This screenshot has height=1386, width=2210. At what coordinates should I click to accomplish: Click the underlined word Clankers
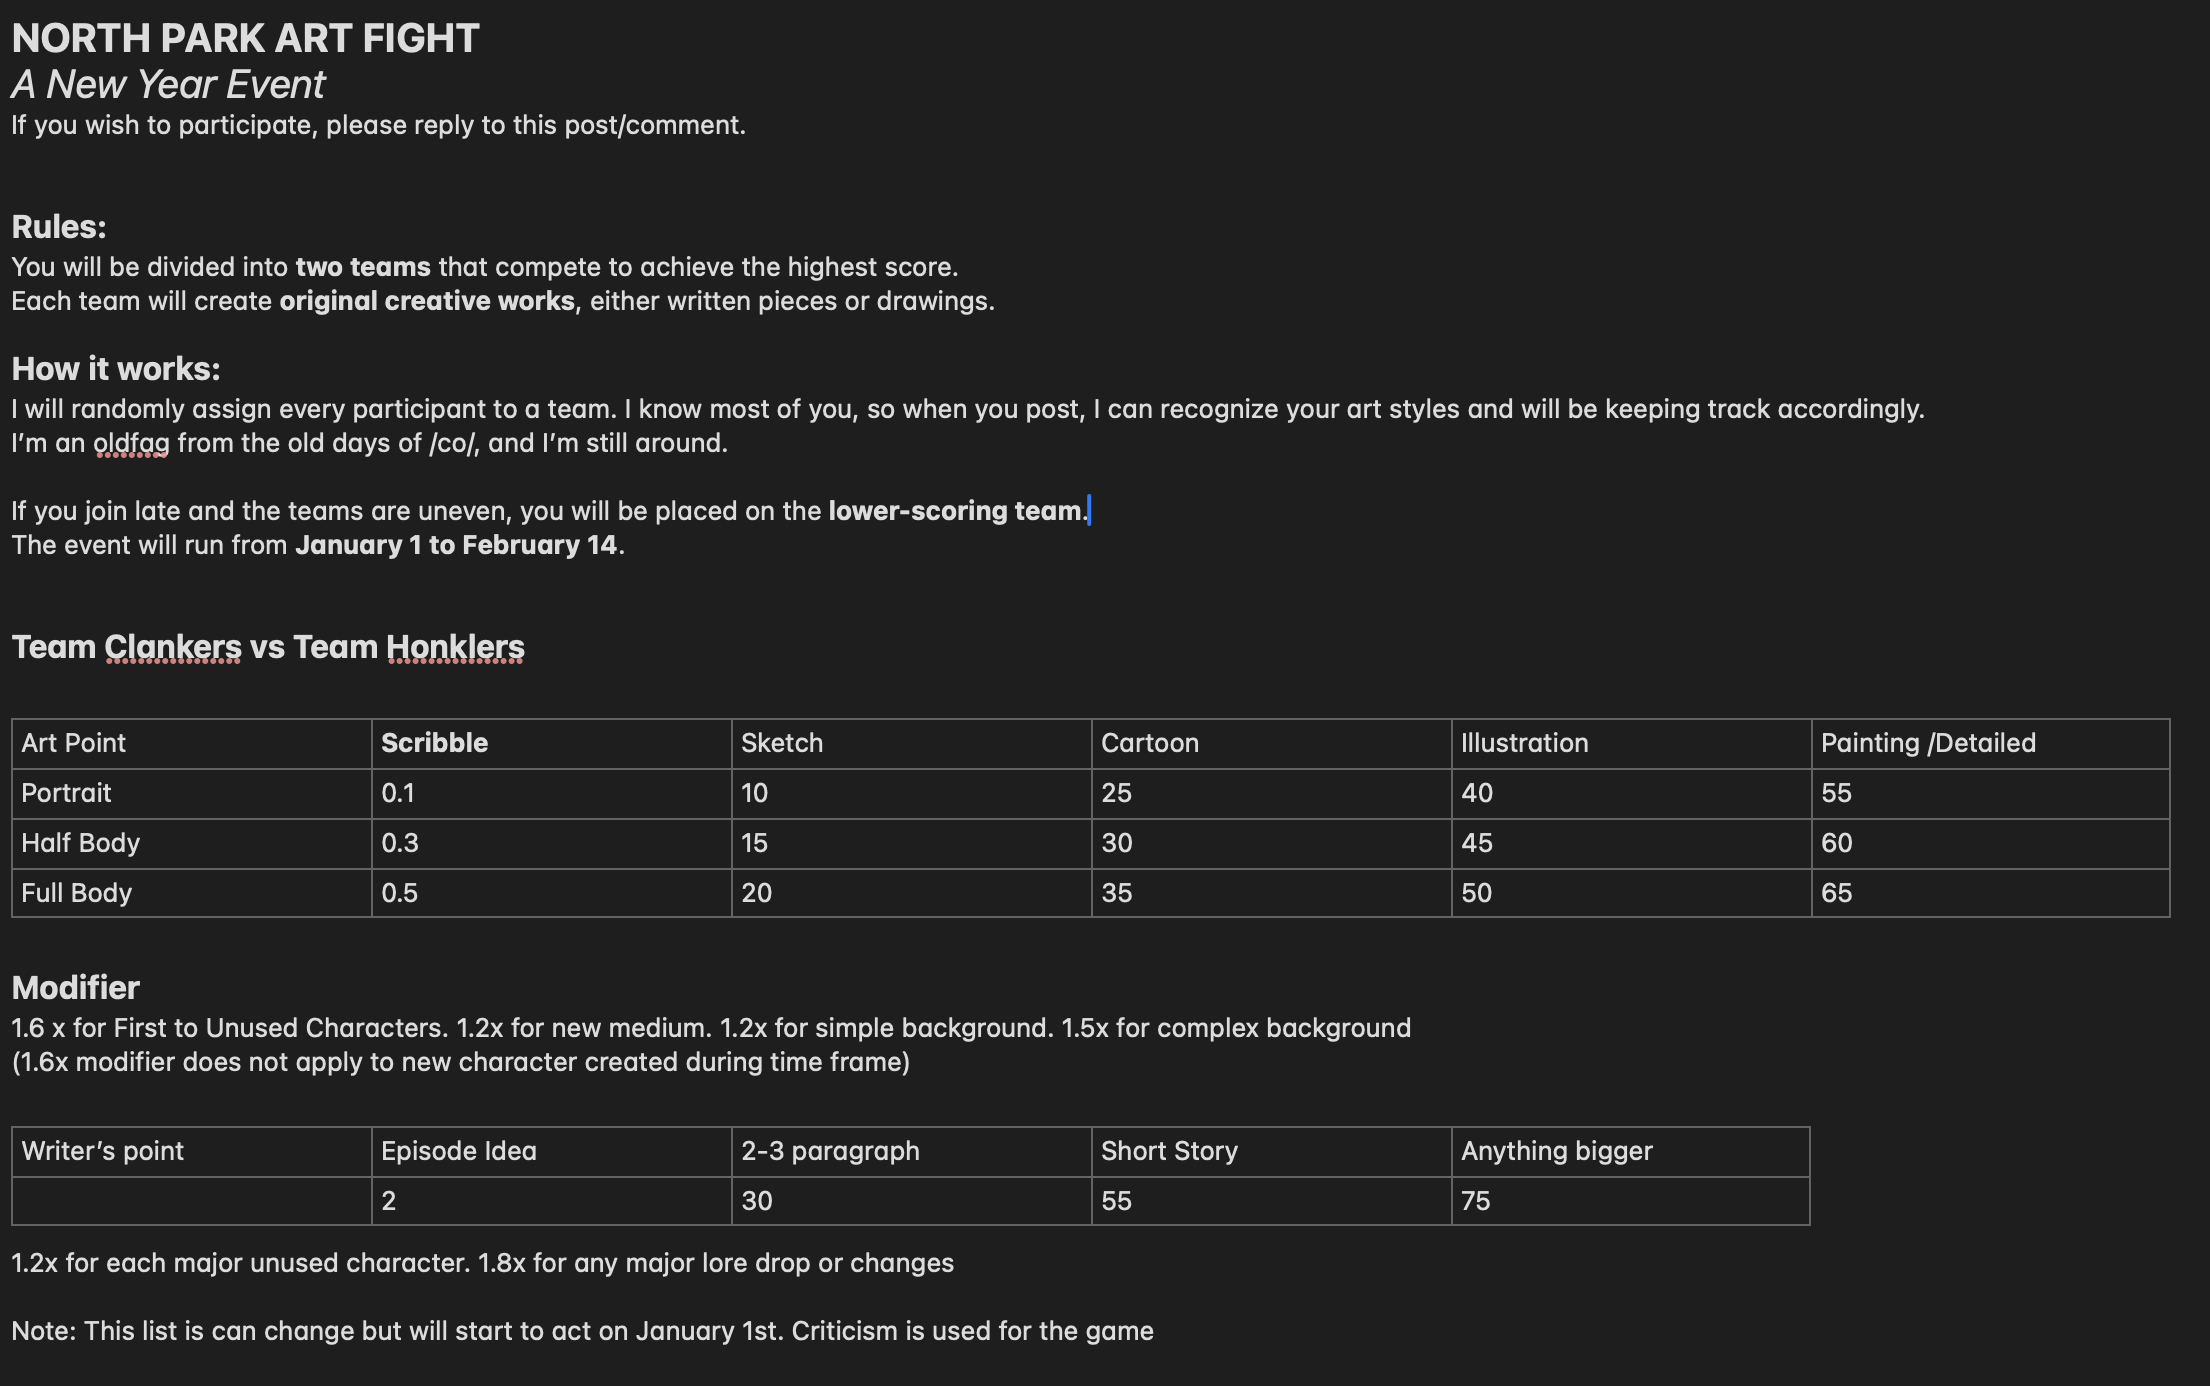coord(173,647)
